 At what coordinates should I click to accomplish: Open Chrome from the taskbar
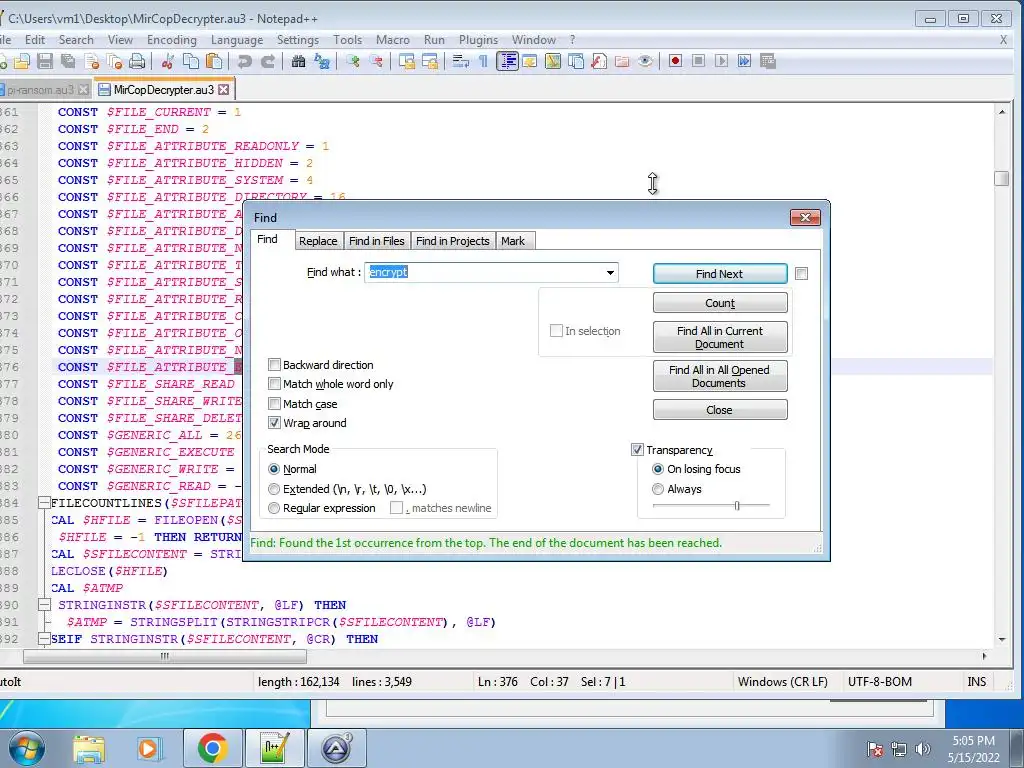click(212, 748)
